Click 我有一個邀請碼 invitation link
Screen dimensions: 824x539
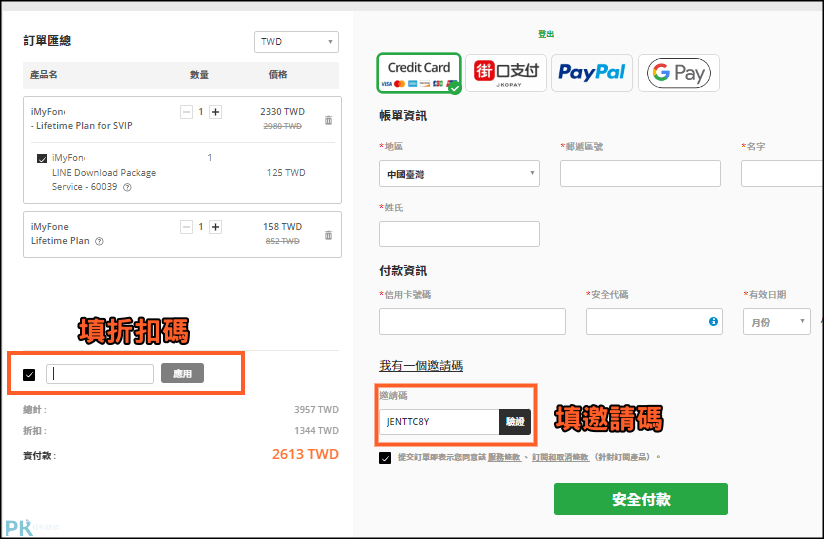pos(421,366)
